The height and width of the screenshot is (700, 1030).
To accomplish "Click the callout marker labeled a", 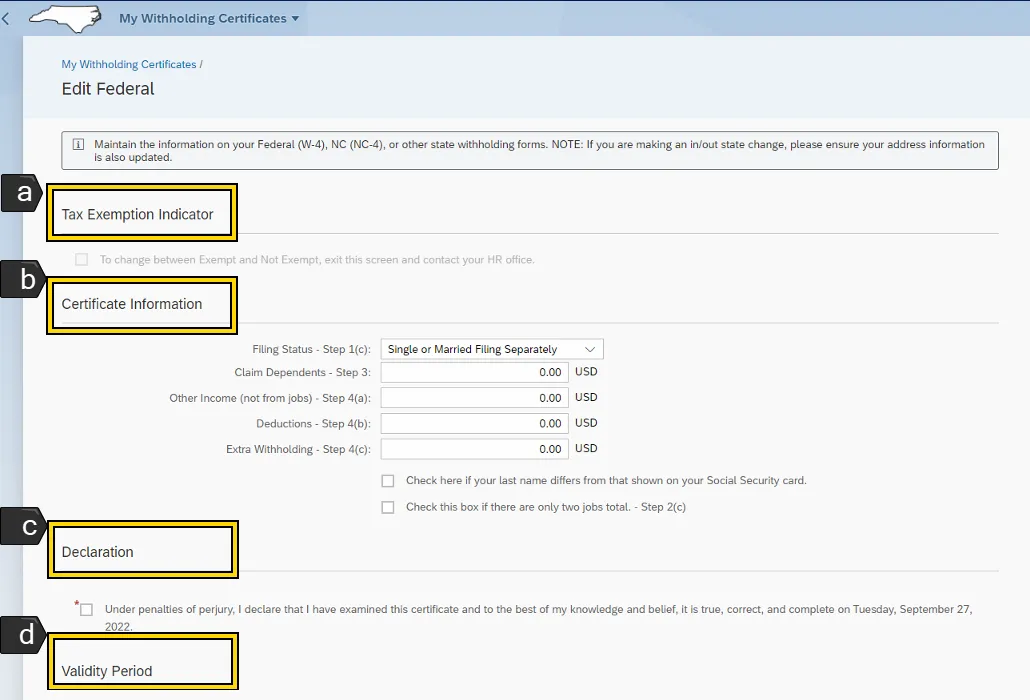I will coord(21,193).
